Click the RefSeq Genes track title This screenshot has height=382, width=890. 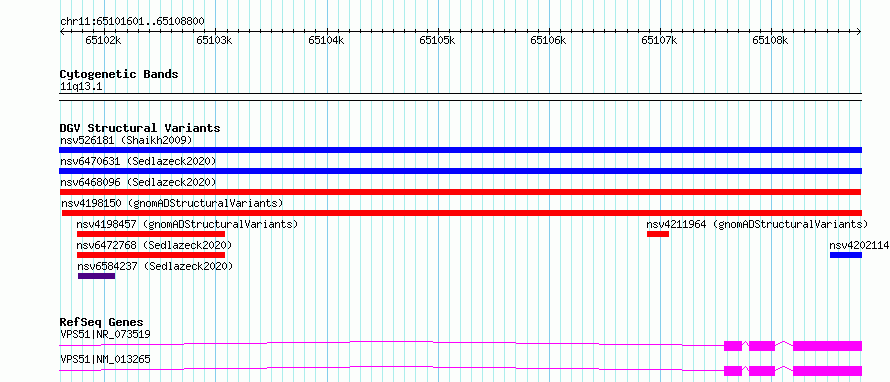pos(102,322)
